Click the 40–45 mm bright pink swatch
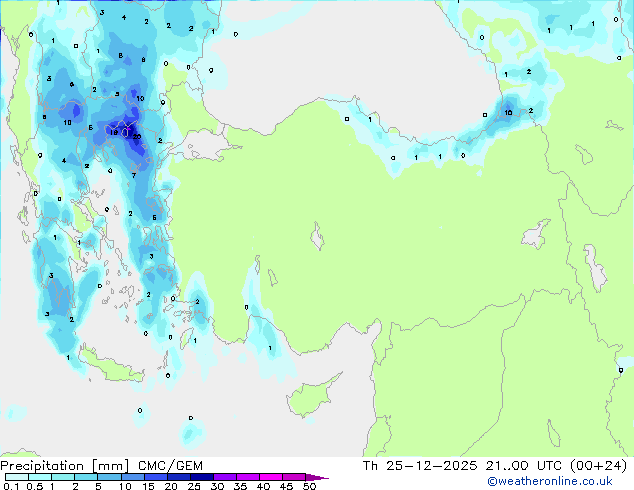This screenshot has width=634, height=490. coord(271,477)
